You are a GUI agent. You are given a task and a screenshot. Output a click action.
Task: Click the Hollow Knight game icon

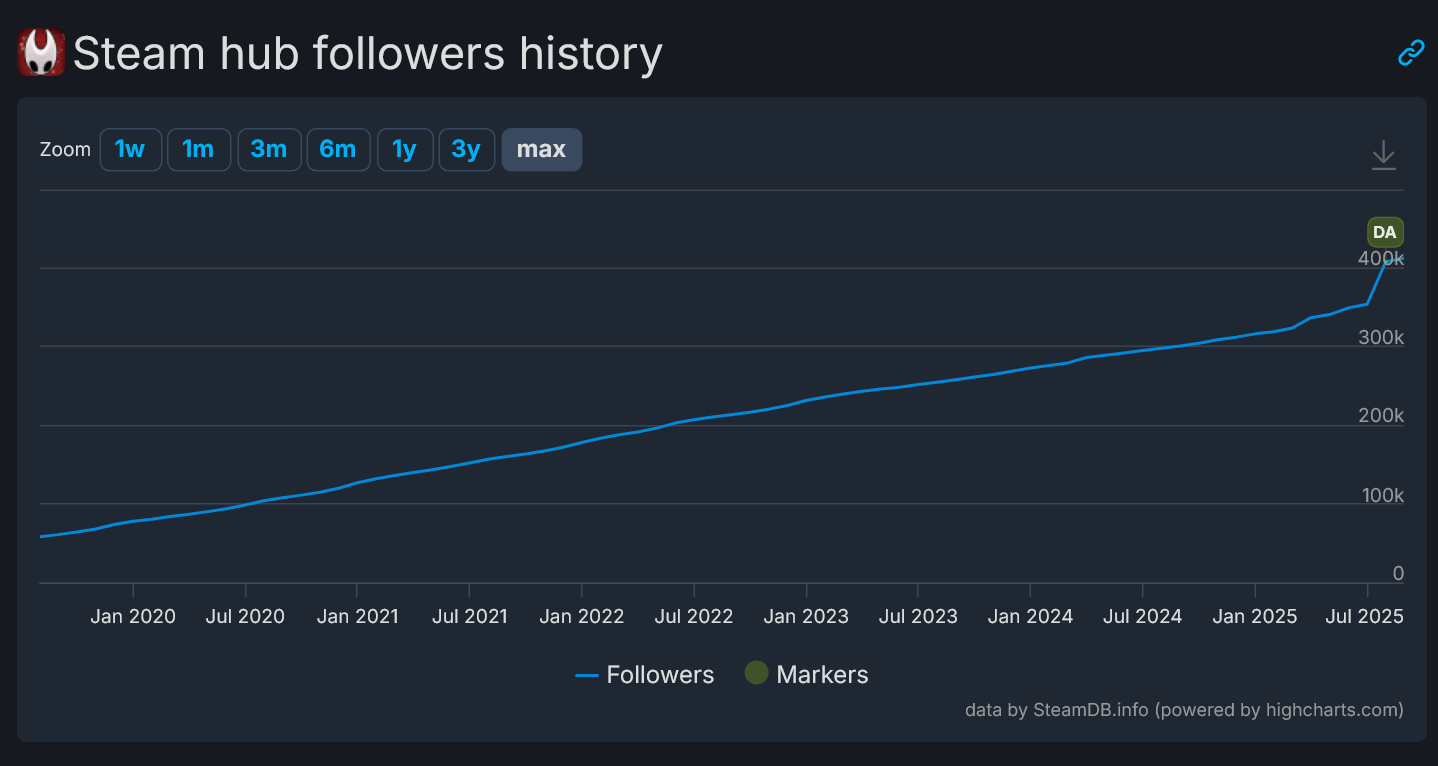click(42, 52)
